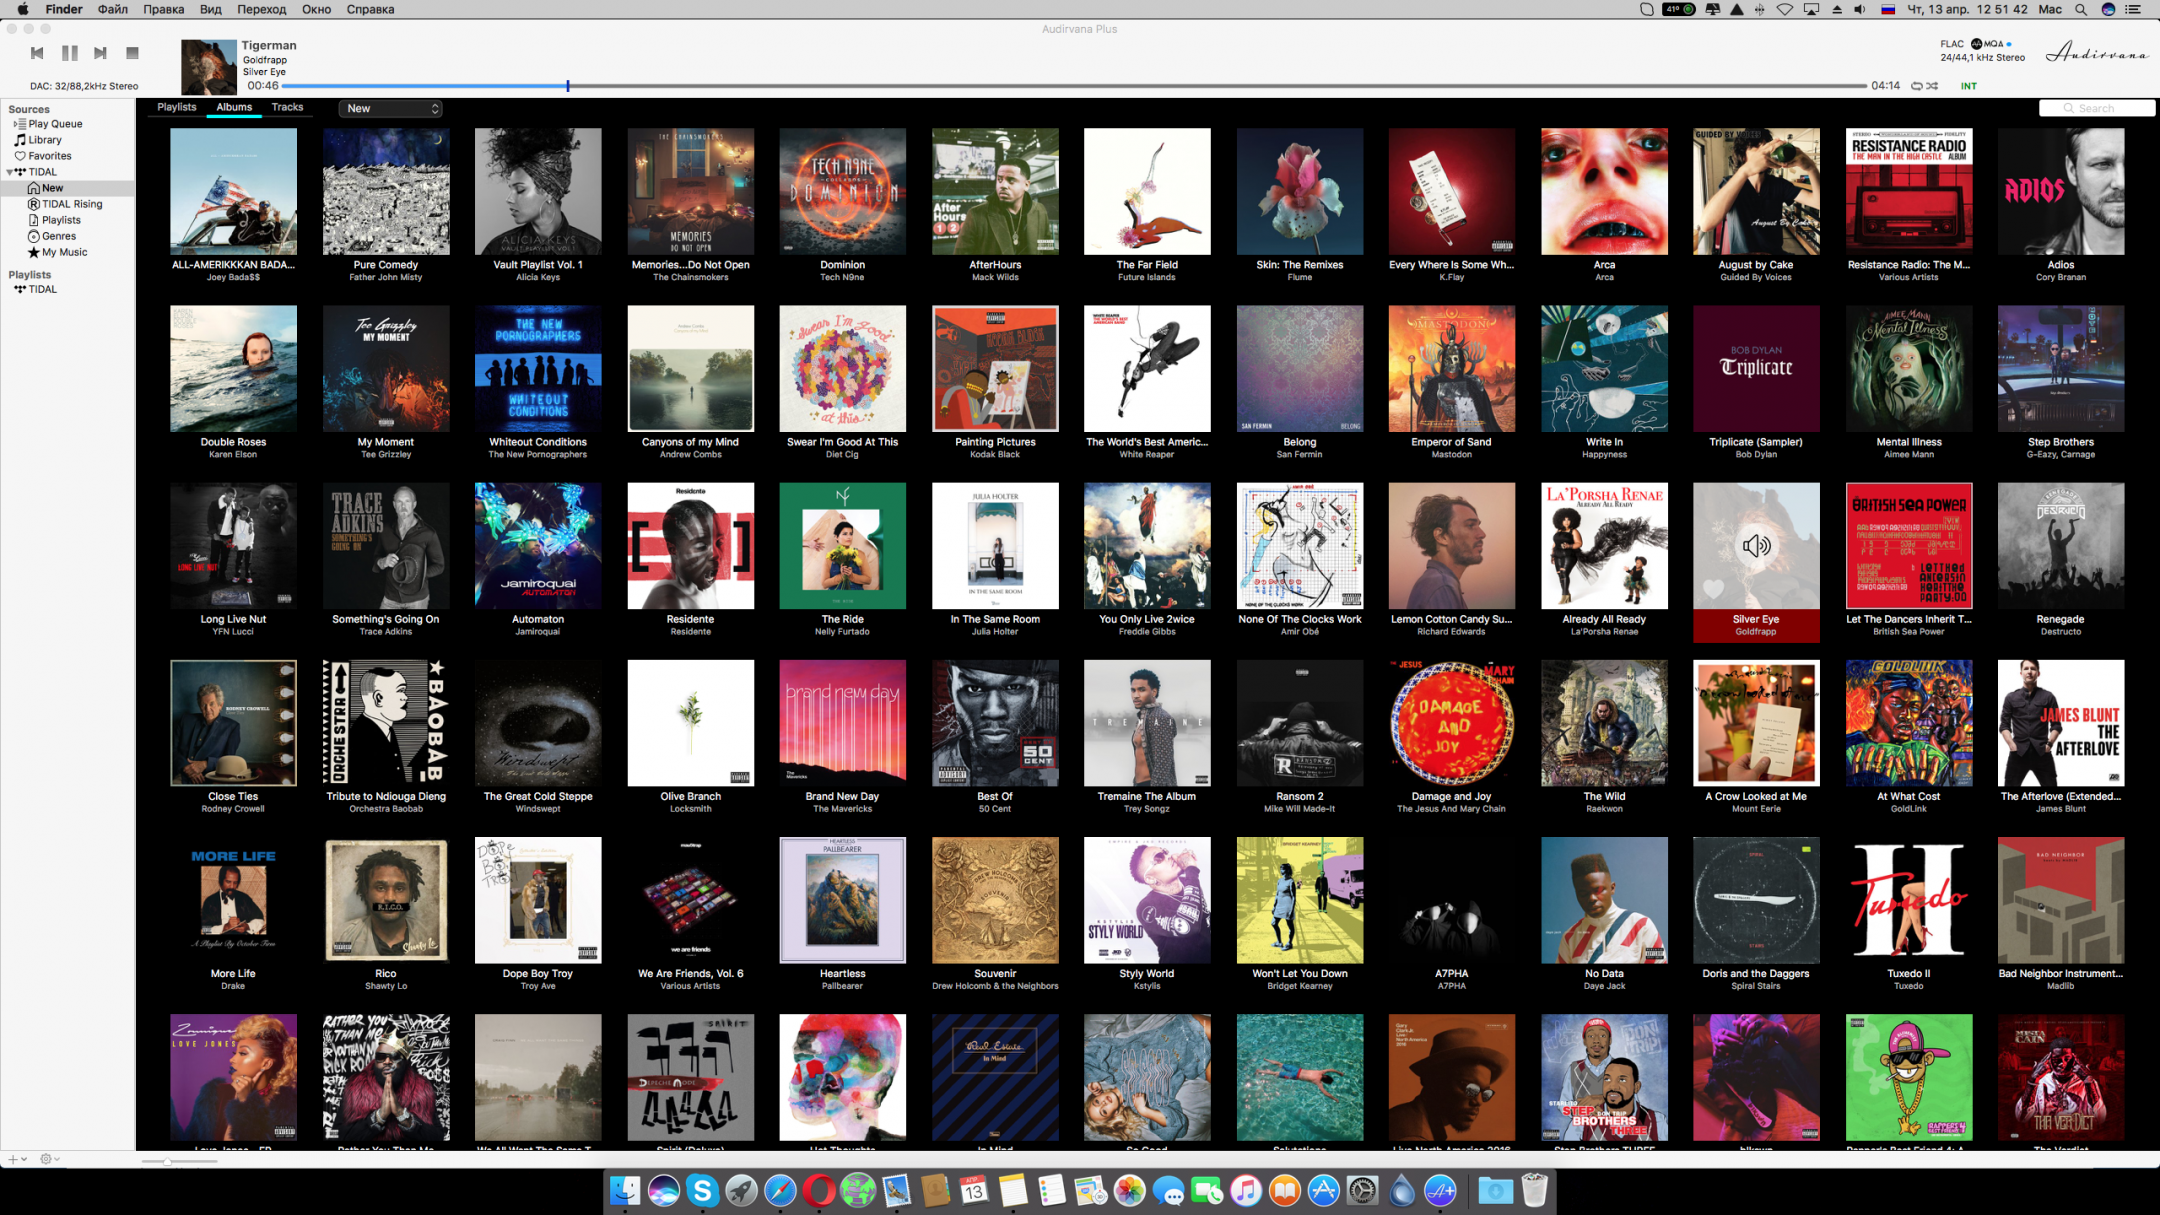
Task: Open Safari from the Dock
Action: (x=780, y=1190)
